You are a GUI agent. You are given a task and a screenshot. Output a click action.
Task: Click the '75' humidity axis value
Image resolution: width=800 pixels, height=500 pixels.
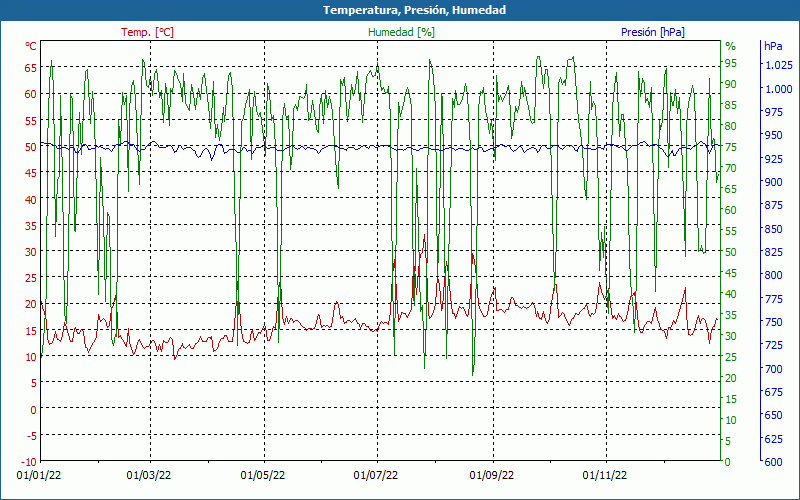pos(731,147)
